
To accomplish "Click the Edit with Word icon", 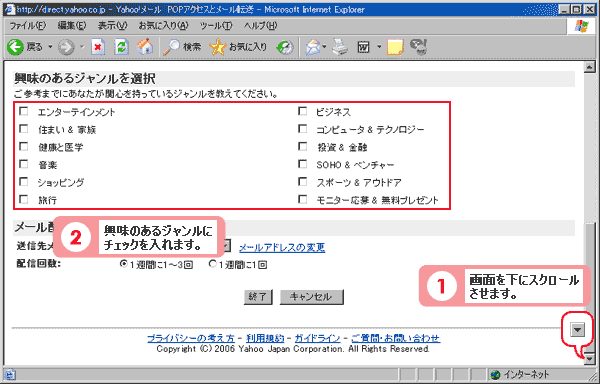I will (x=363, y=47).
